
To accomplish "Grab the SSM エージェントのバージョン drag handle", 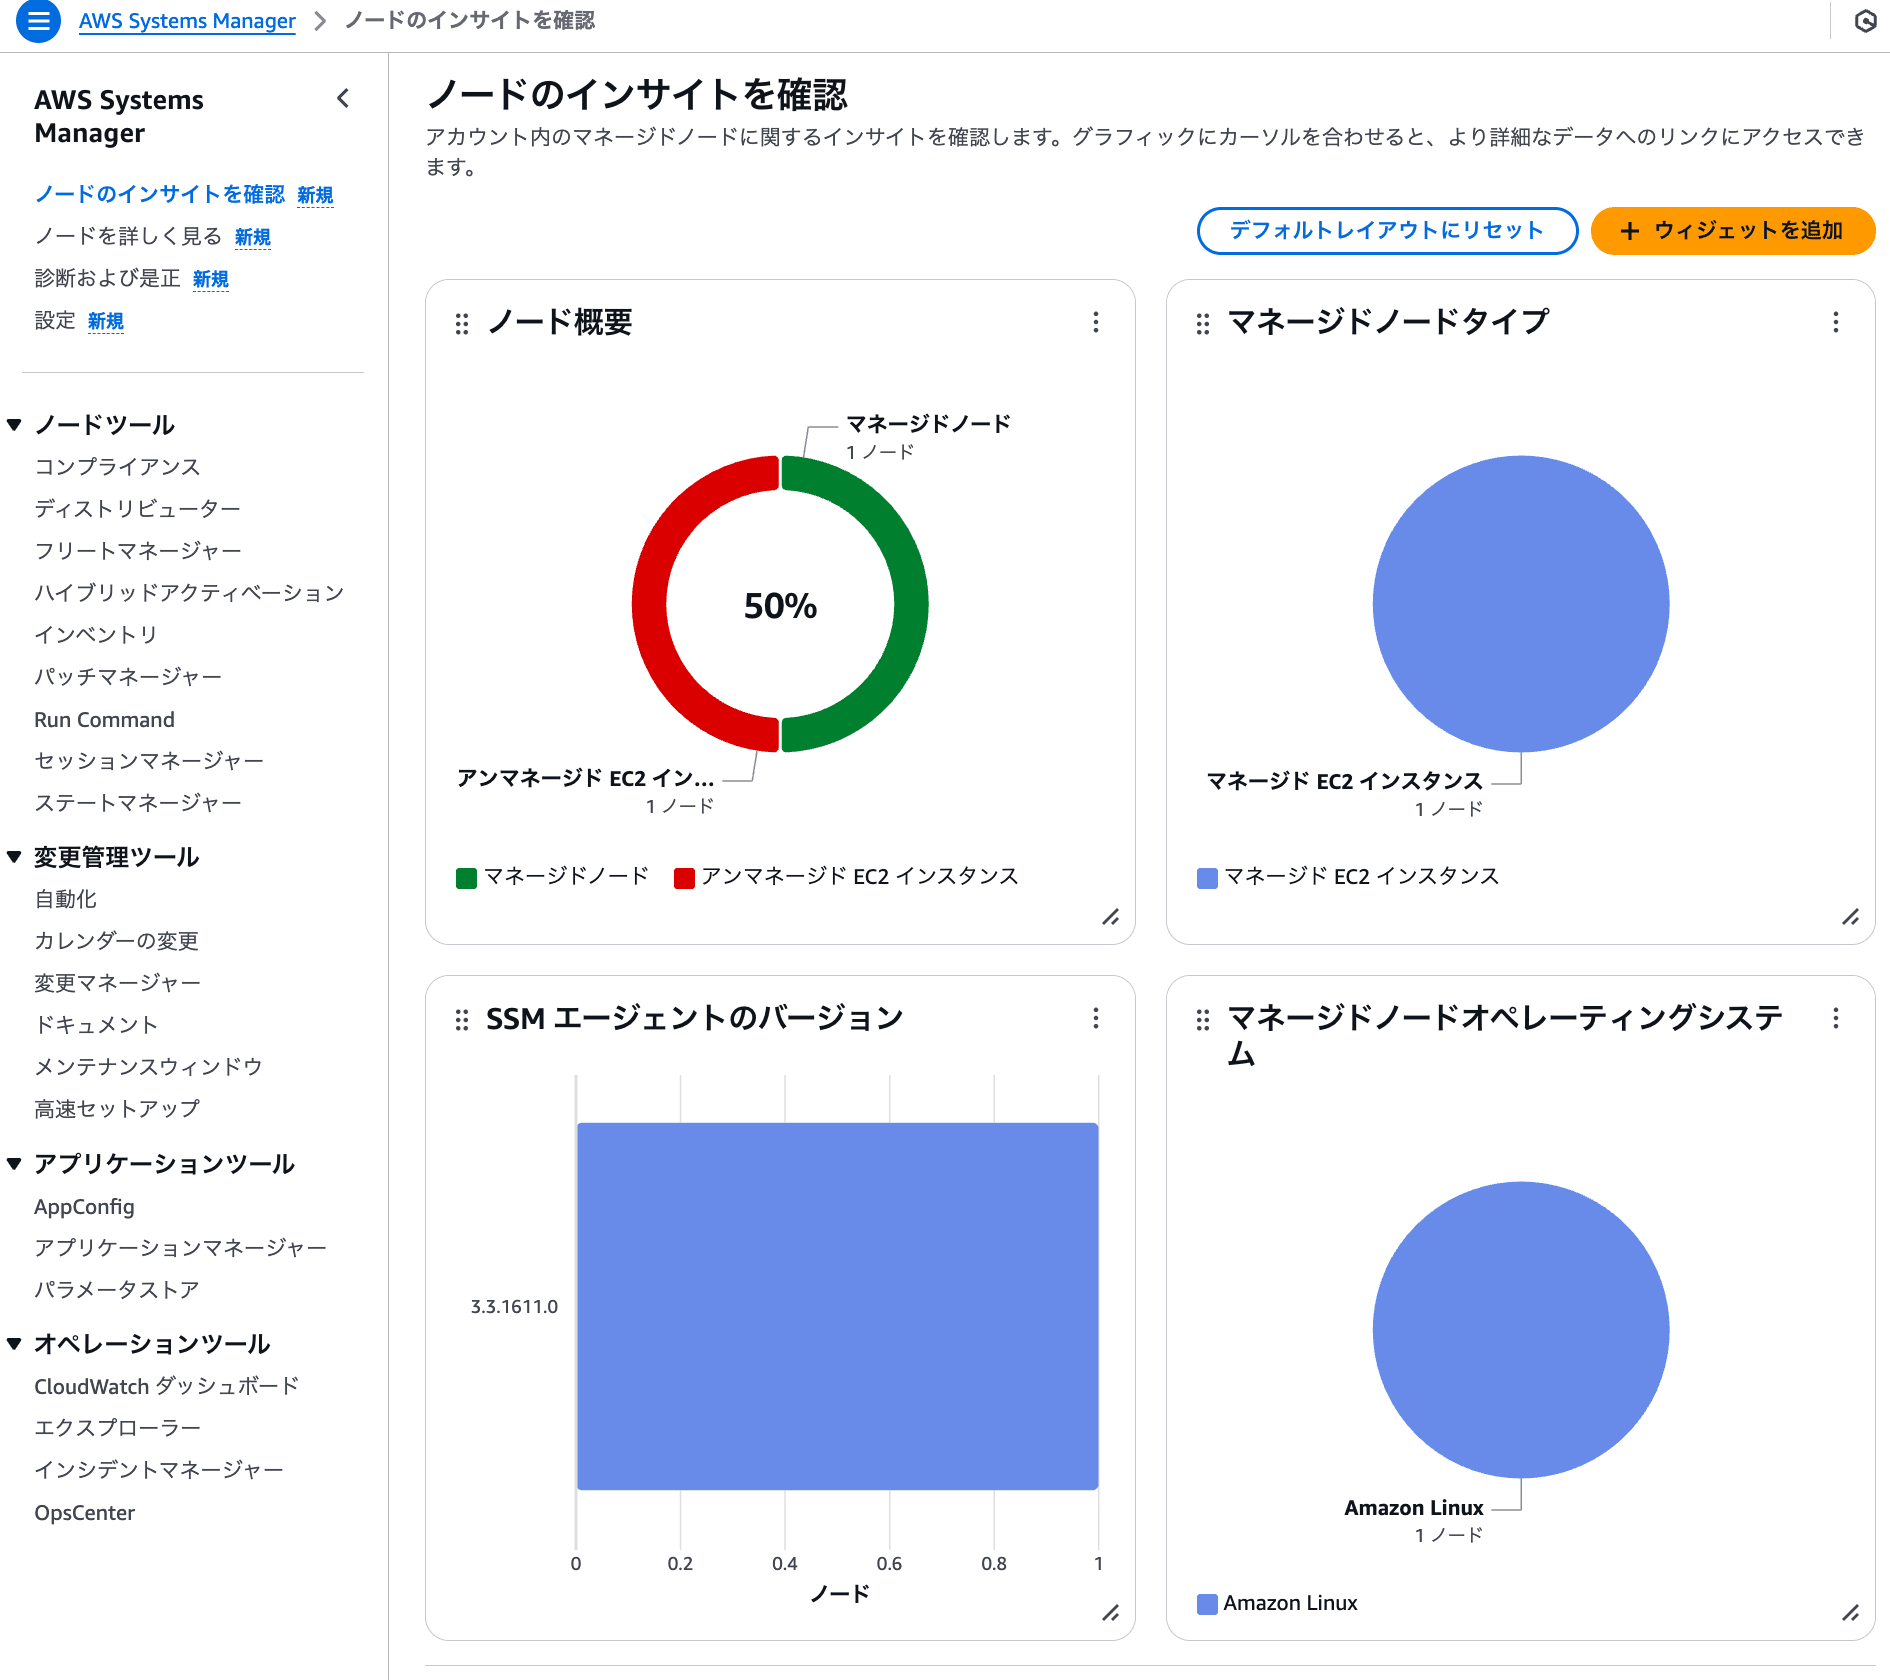I will click(x=462, y=1019).
